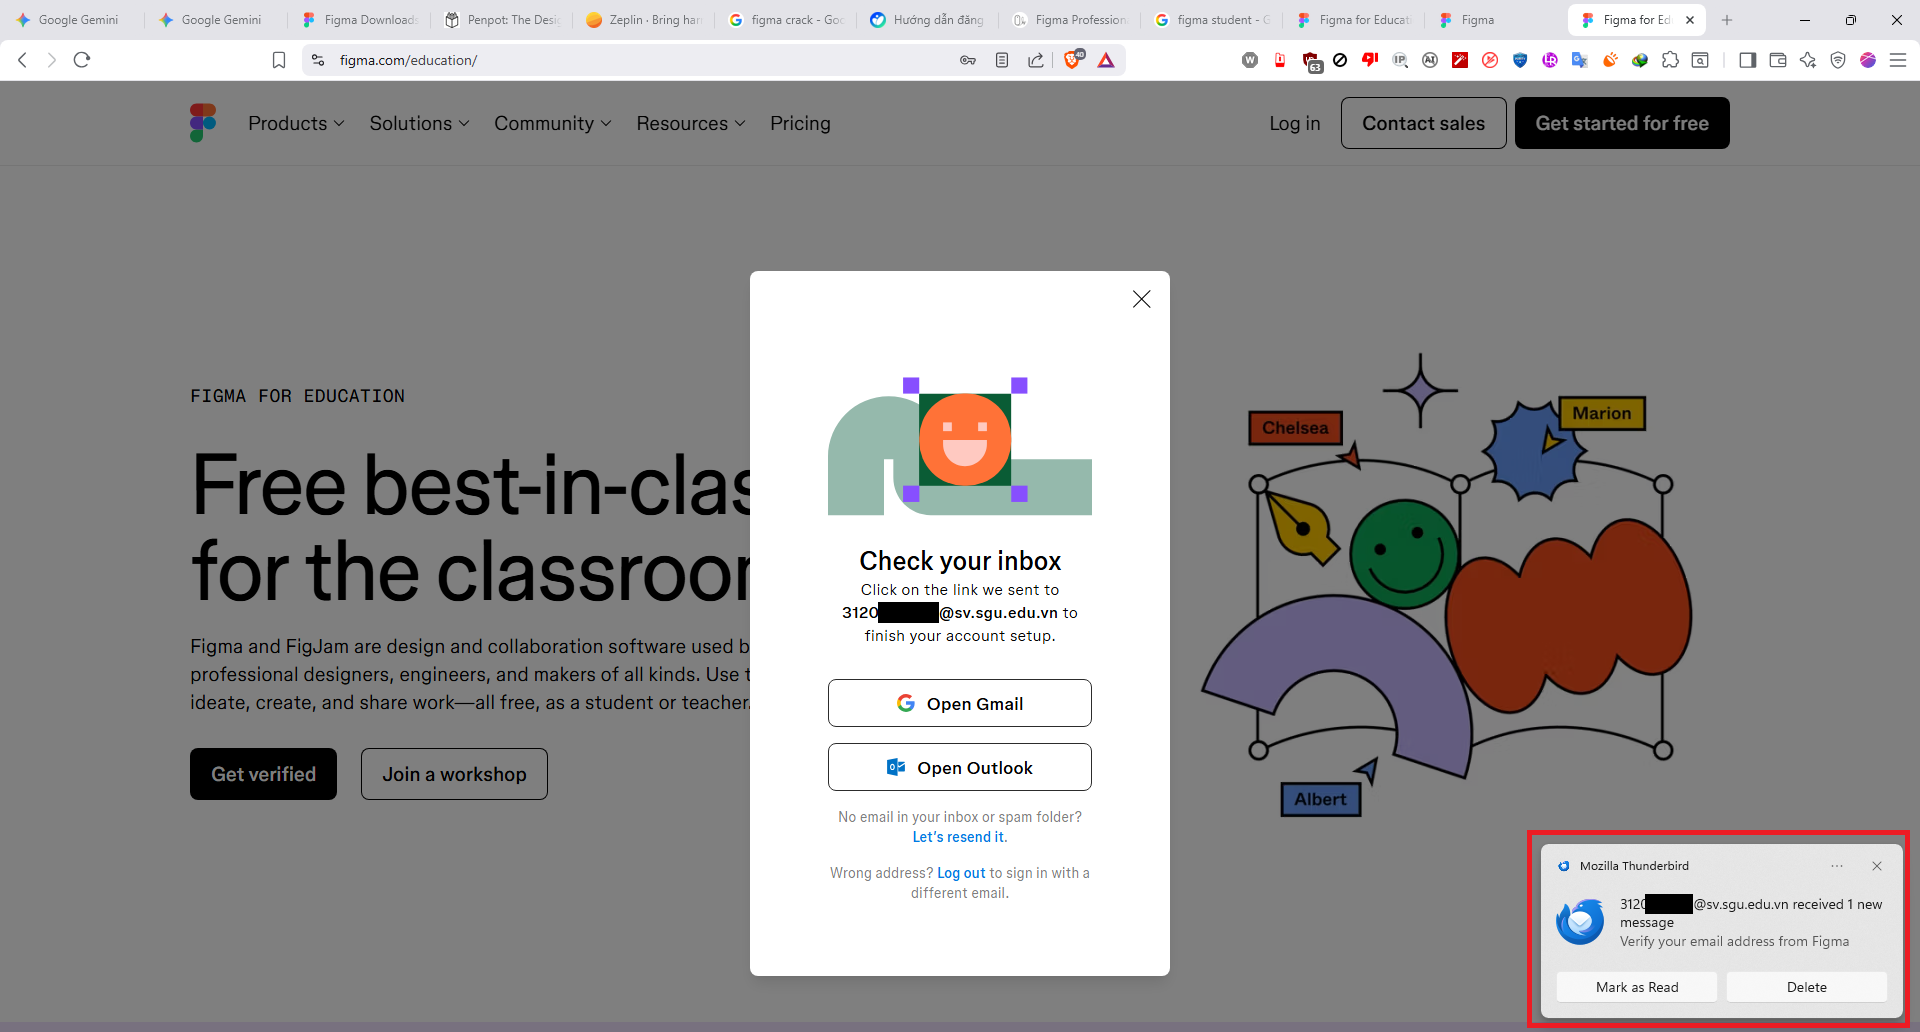This screenshot has width=1920, height=1032.
Task: Dismiss the Mozilla Thunderbird notification
Action: pyautogui.click(x=1877, y=866)
